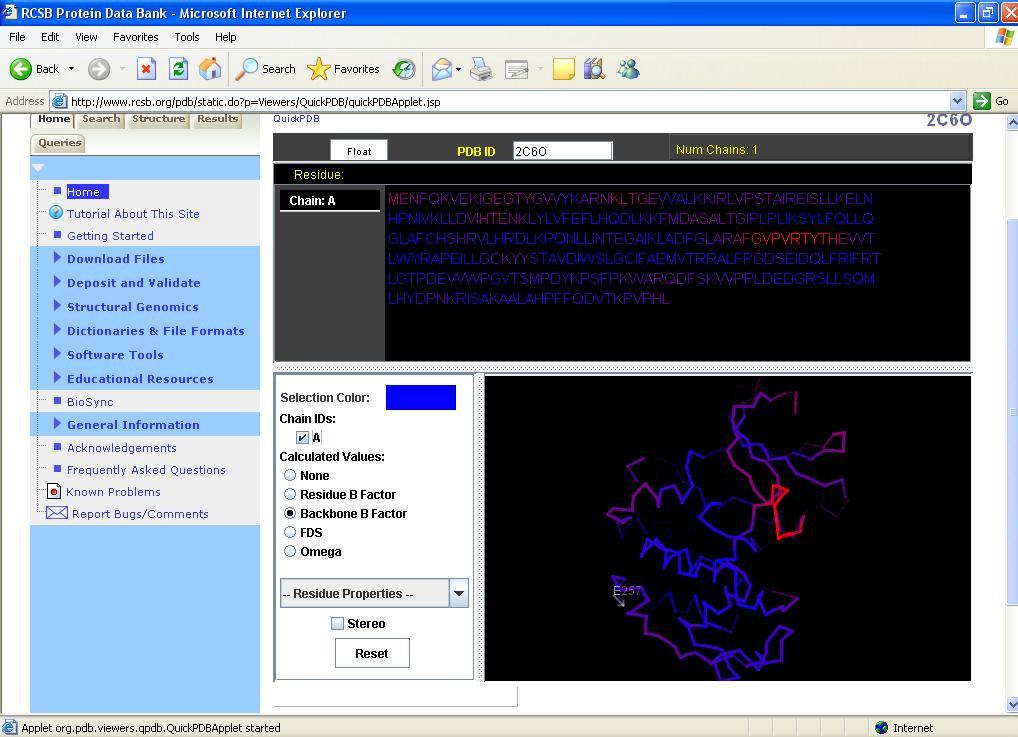The height and width of the screenshot is (737, 1018).
Task: Open the Help menu
Action: [x=226, y=37]
